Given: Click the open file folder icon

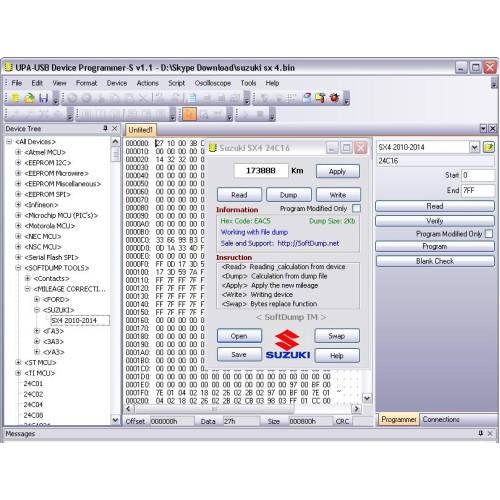Looking at the screenshot, I should (29, 98).
